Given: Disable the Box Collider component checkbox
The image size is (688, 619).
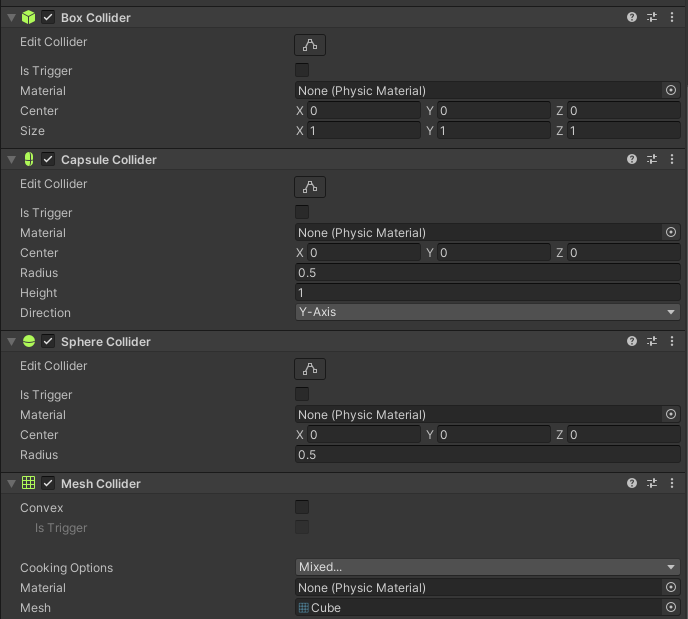Looking at the screenshot, I should (48, 18).
